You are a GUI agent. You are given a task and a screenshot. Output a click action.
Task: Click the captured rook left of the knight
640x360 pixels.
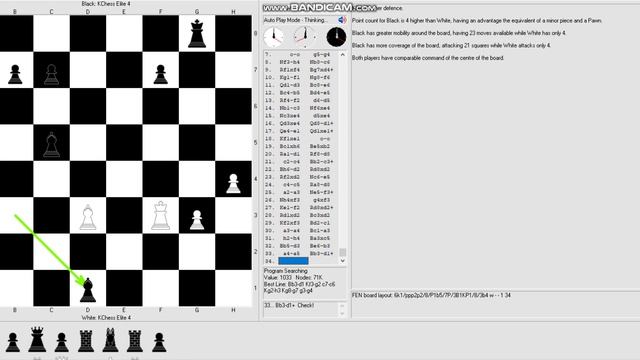coord(86,341)
